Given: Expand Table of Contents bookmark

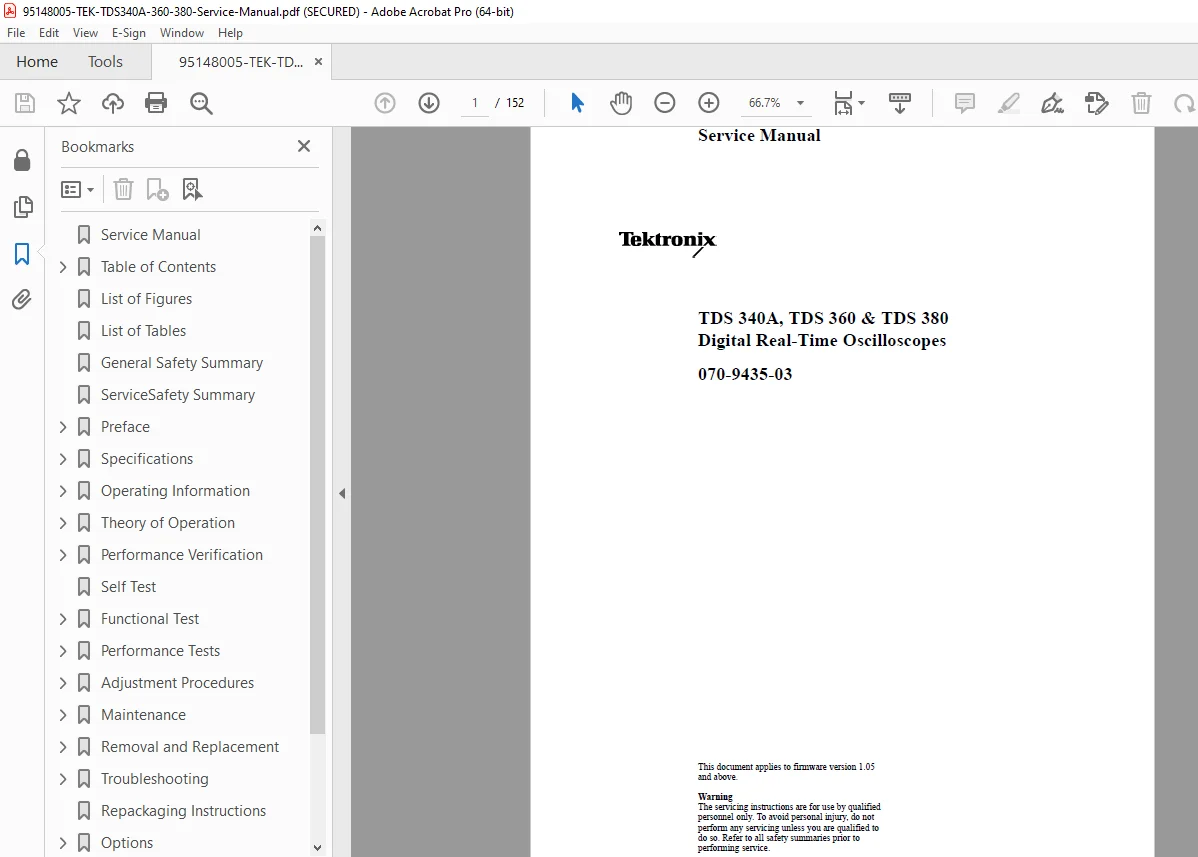Looking at the screenshot, I should (x=63, y=267).
